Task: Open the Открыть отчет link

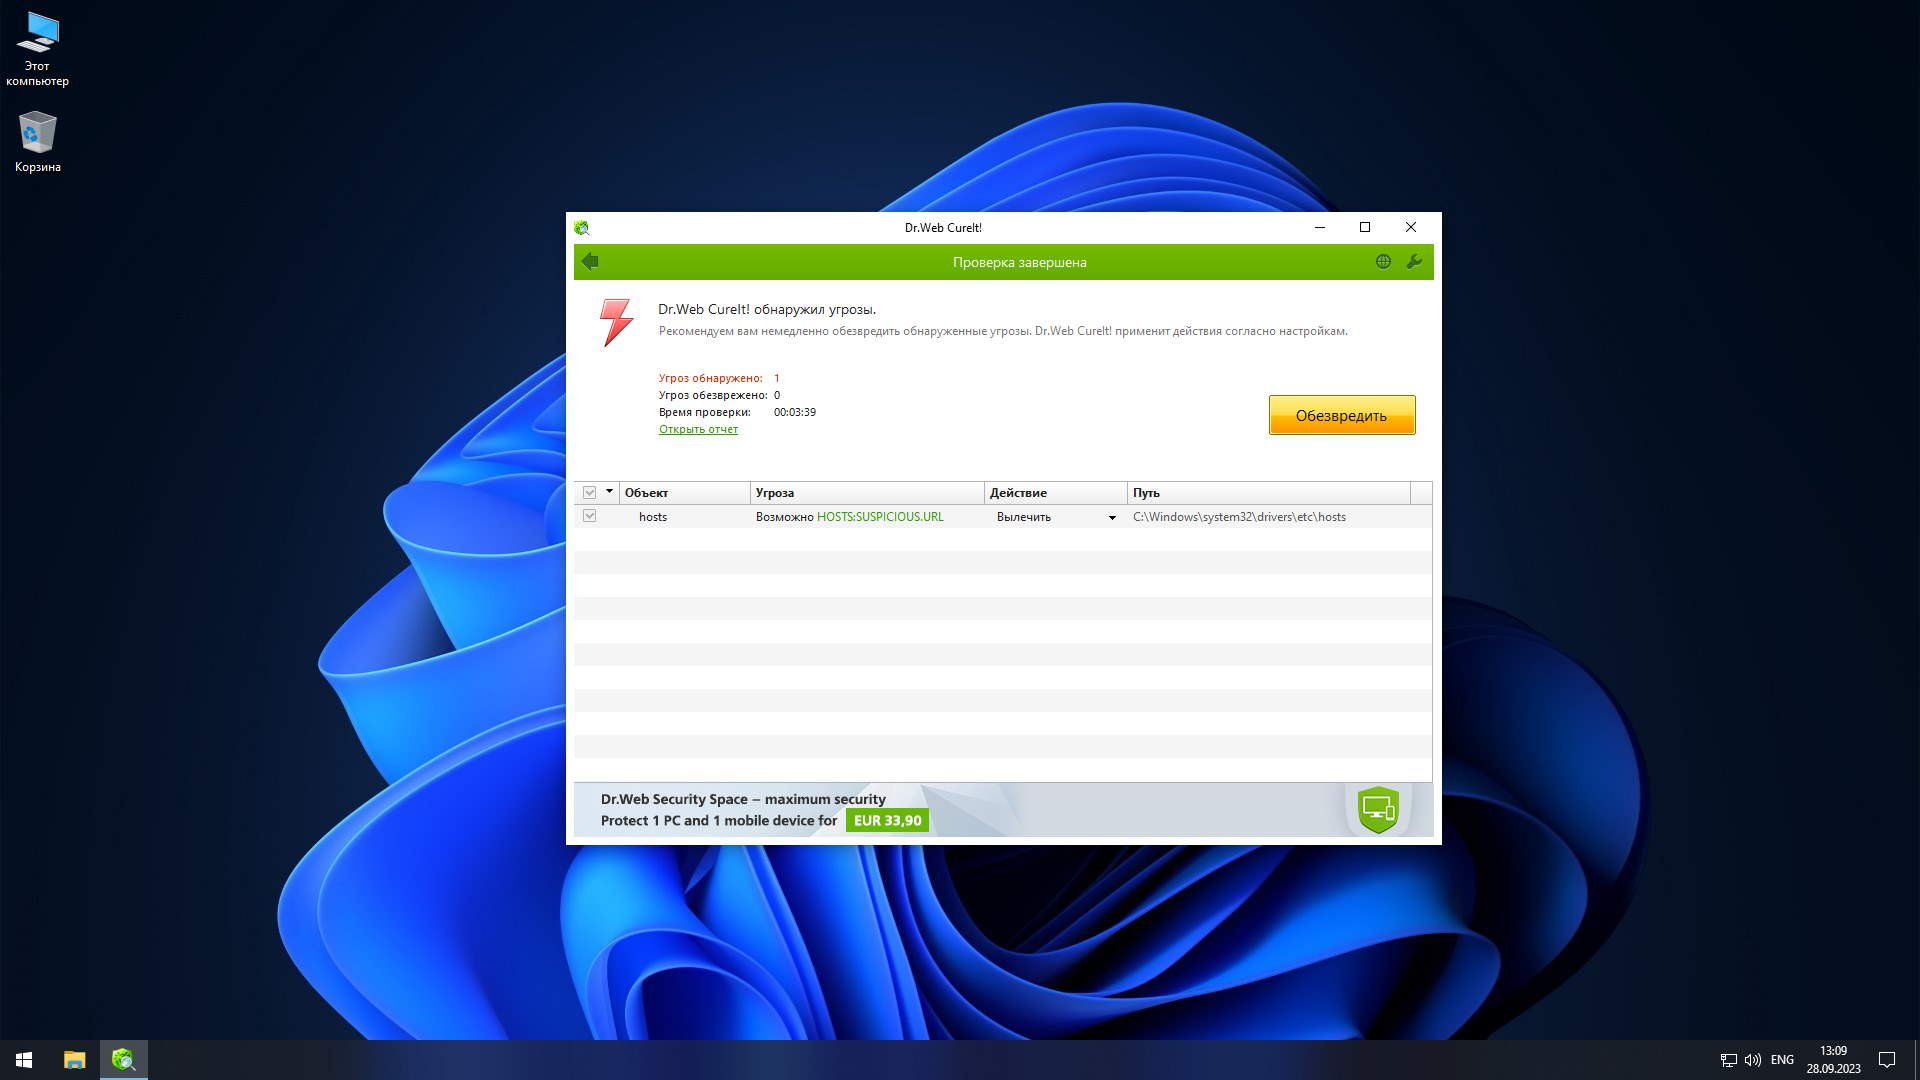Action: [x=698, y=429]
